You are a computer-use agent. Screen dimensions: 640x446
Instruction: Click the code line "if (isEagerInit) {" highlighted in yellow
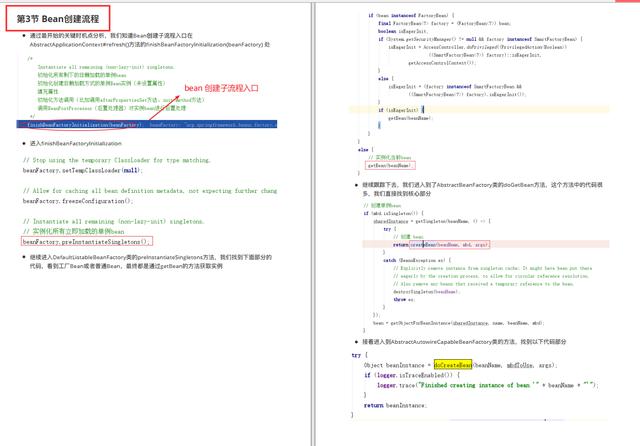click(401, 110)
